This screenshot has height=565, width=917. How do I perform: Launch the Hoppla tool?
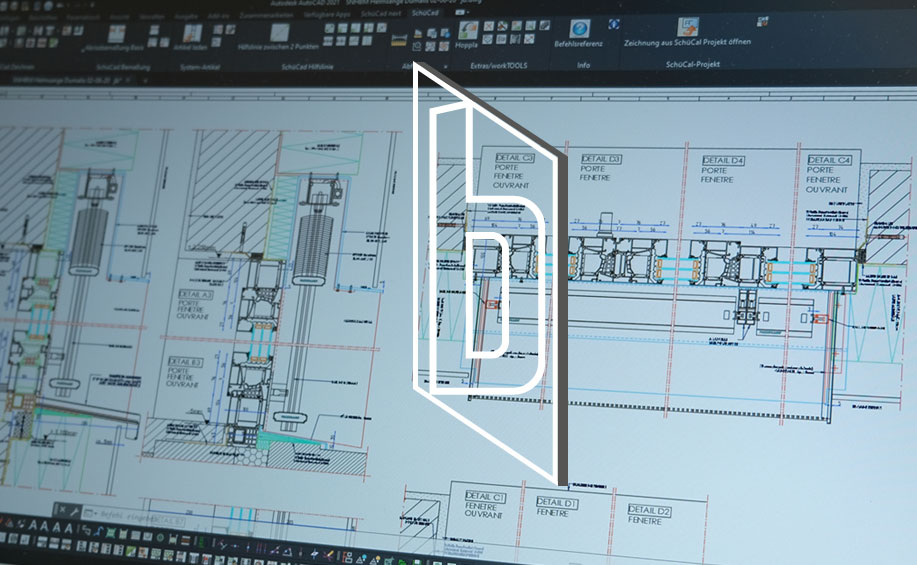[x=467, y=30]
